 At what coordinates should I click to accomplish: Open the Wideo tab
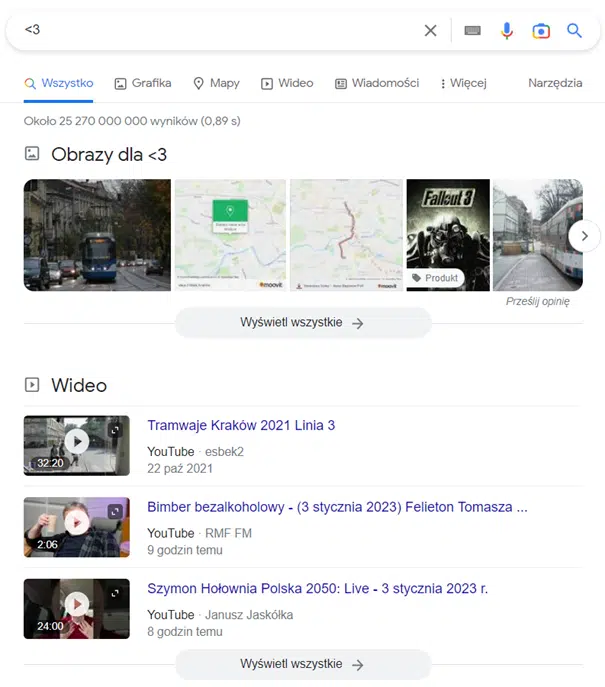[x=287, y=83]
